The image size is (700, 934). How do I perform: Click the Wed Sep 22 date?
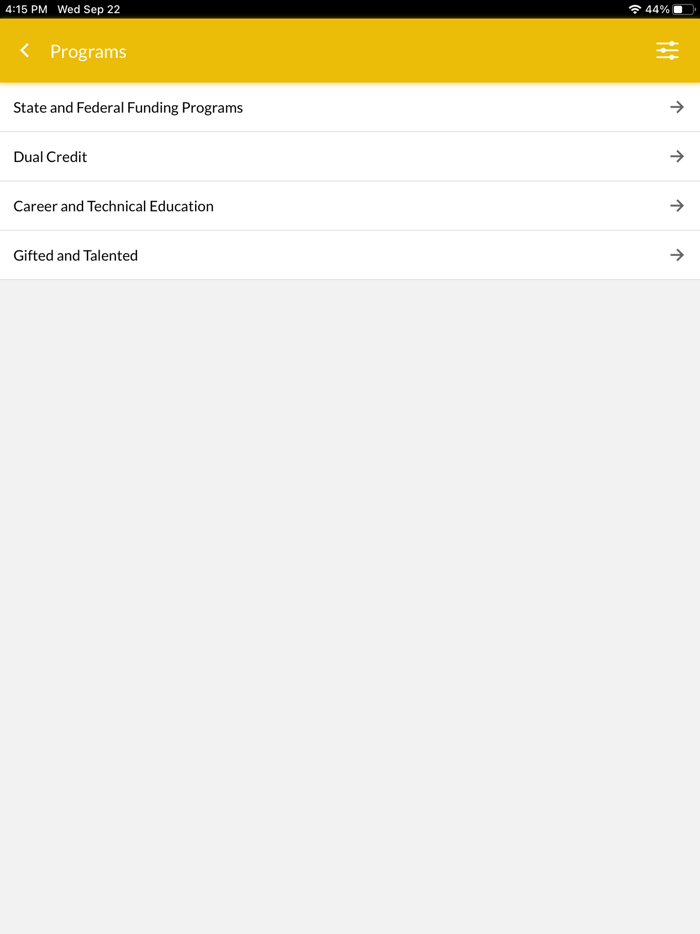click(89, 9)
